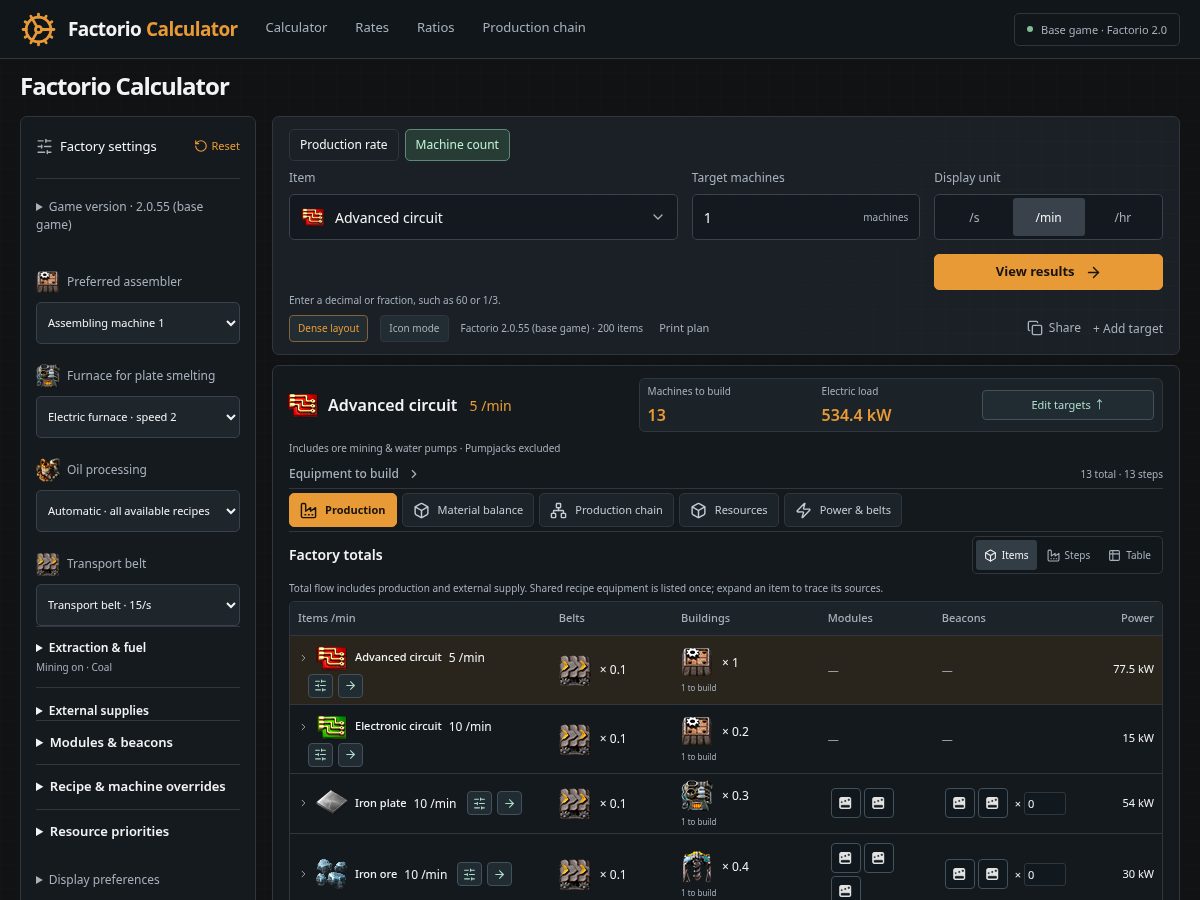
Task: Click the Share copy icon
Action: point(1035,328)
